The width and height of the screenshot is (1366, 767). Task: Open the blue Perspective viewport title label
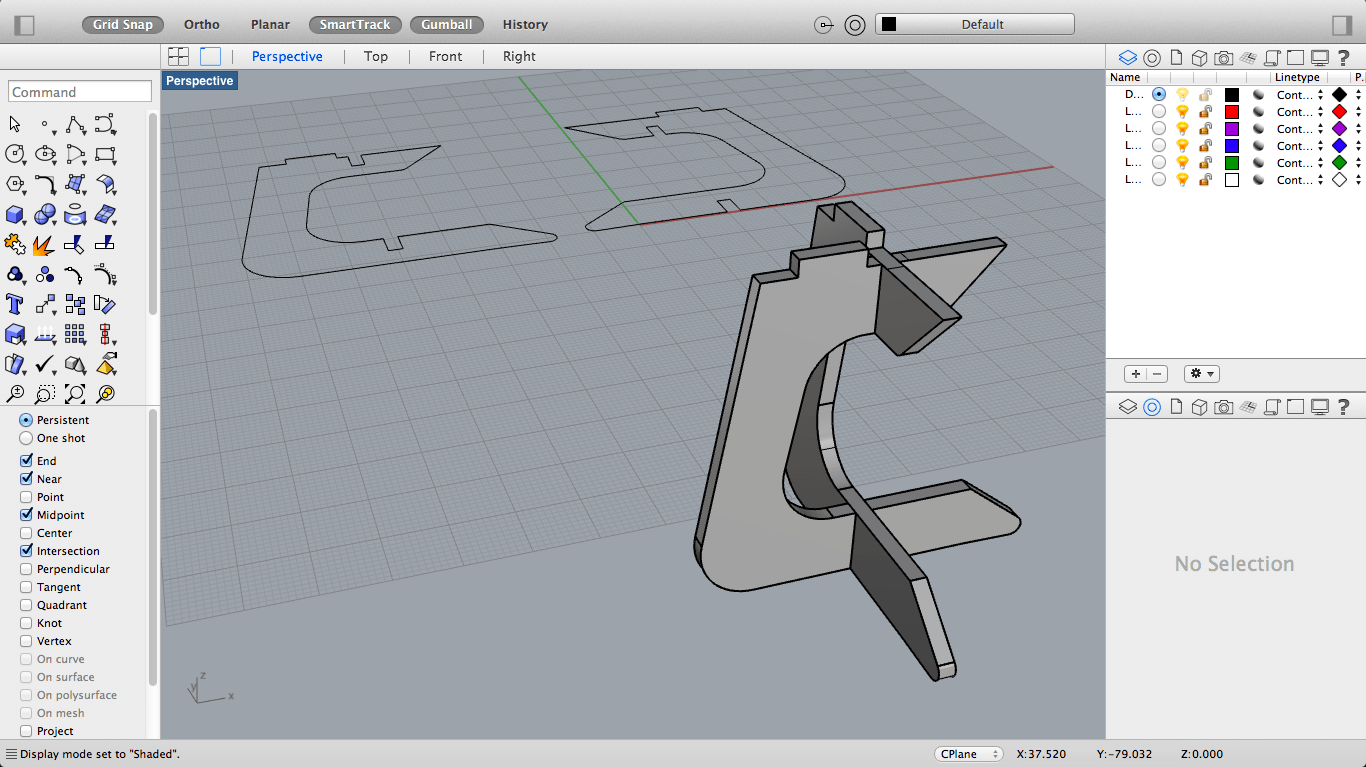click(x=200, y=81)
